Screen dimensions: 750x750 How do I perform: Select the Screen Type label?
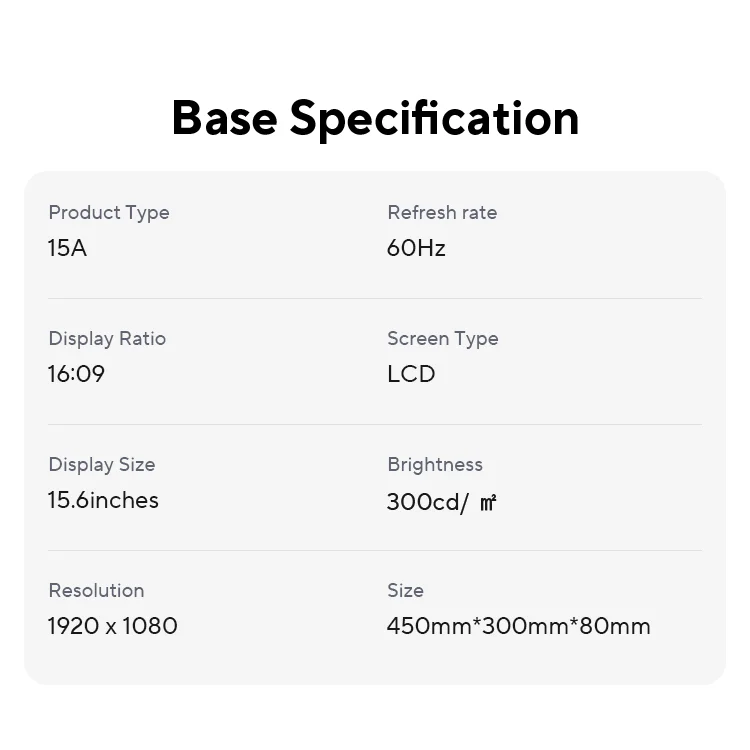443,339
